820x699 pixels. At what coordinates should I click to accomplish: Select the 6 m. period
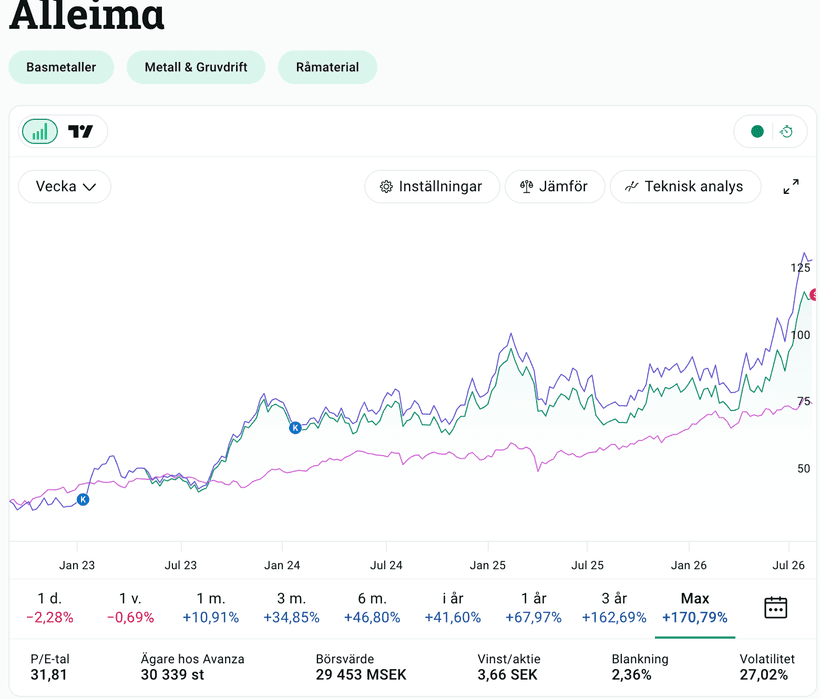pos(372,608)
